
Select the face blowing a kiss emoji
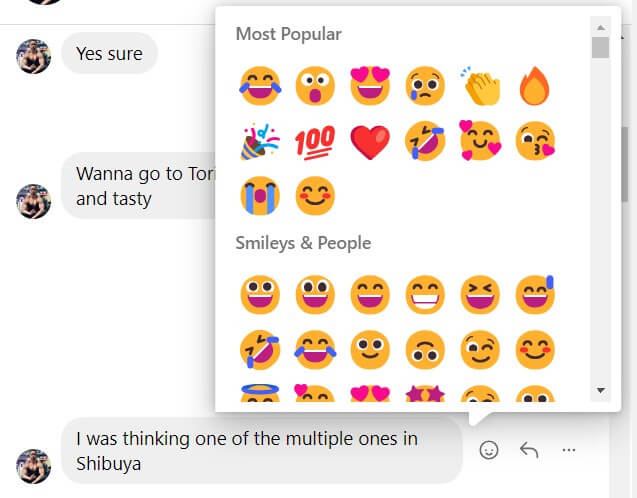click(x=534, y=141)
